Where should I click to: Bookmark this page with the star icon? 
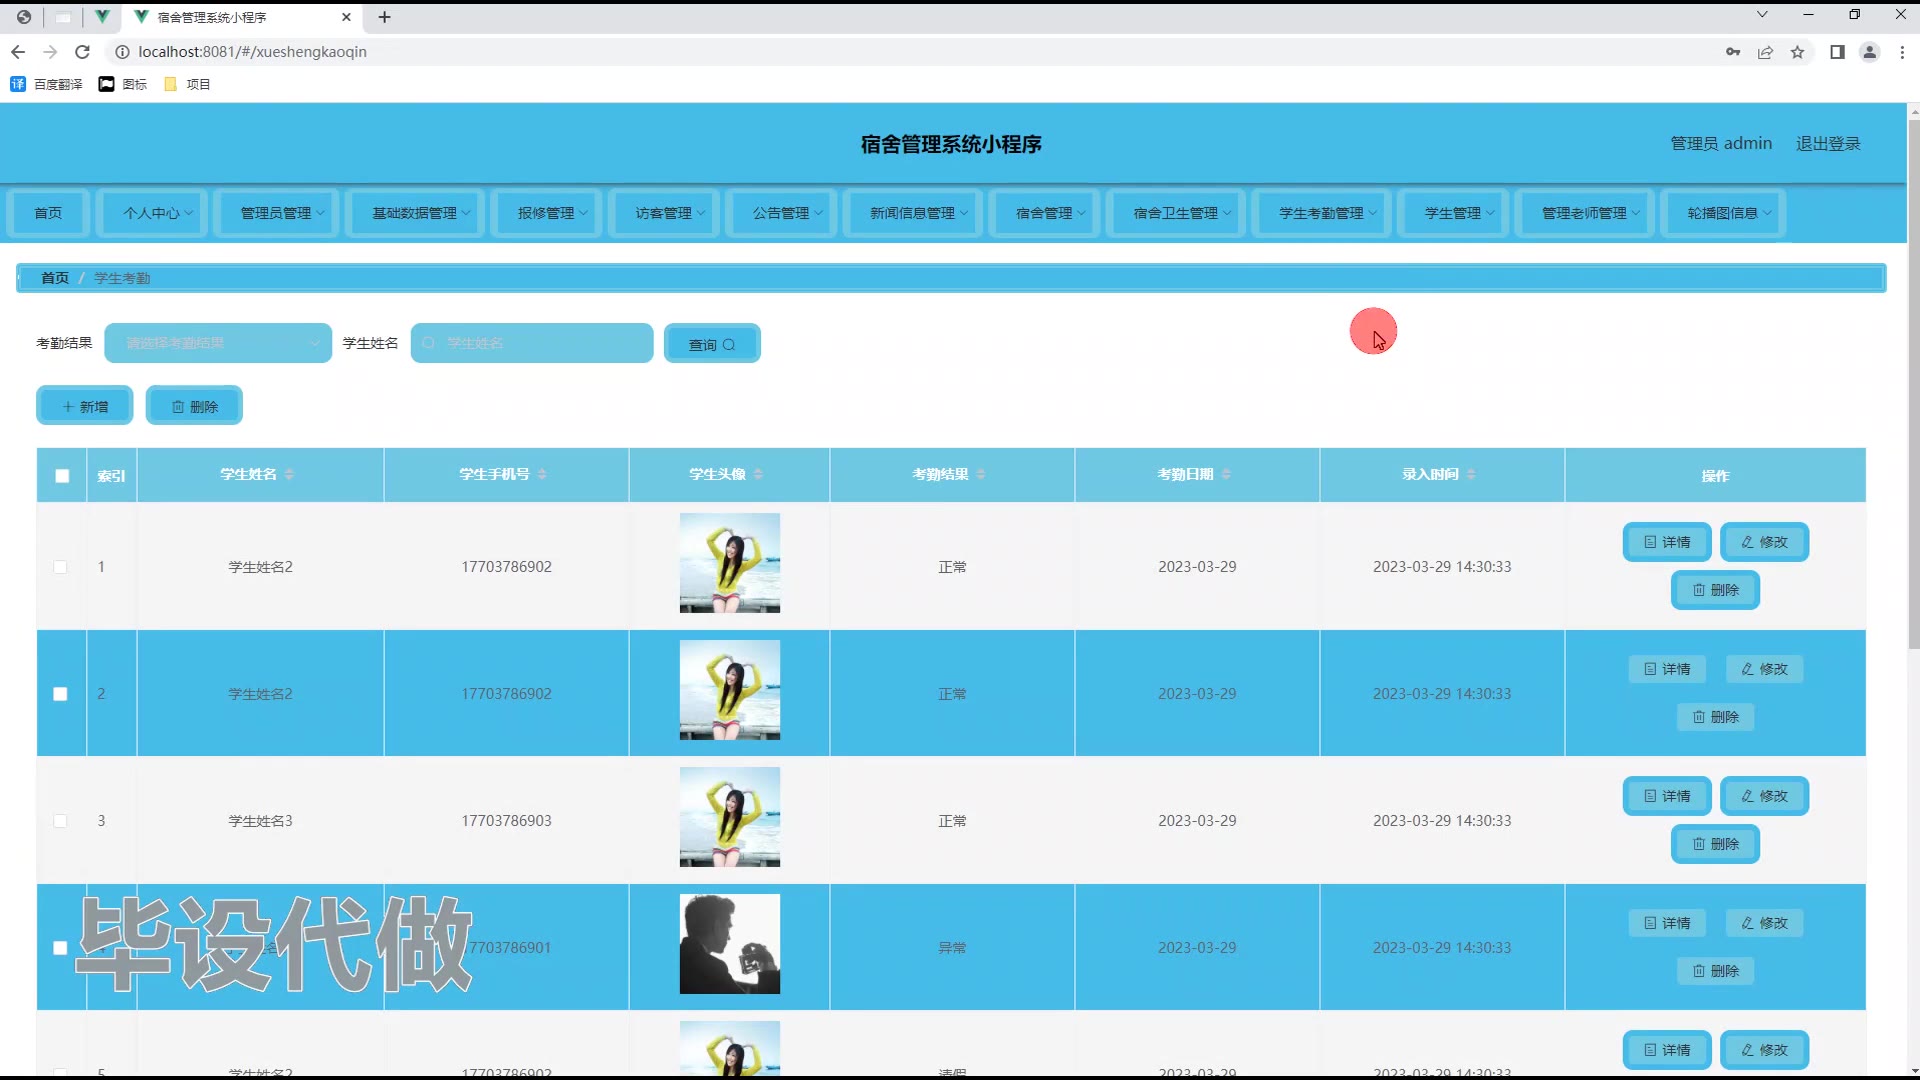tap(1797, 52)
